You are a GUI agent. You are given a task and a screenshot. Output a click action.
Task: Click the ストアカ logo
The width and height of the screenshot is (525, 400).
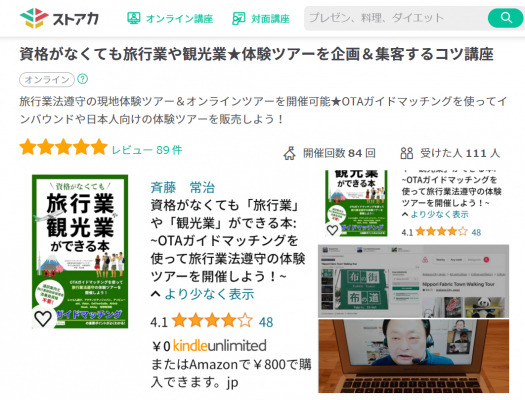(59, 18)
